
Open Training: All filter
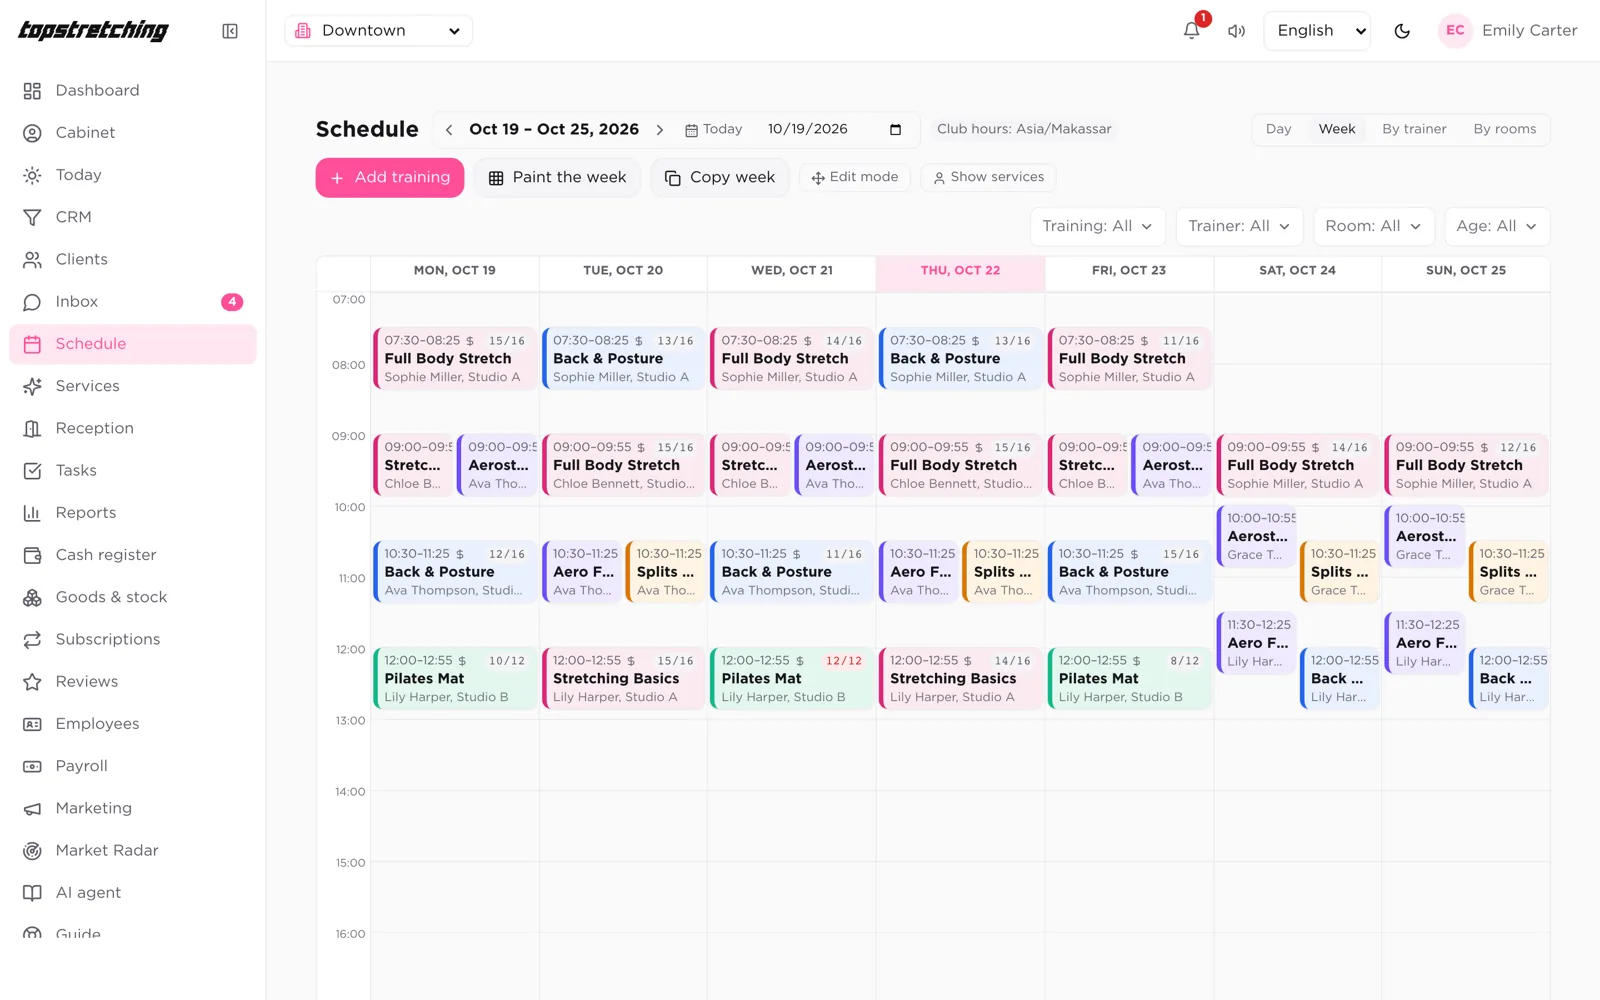coord(1097,226)
